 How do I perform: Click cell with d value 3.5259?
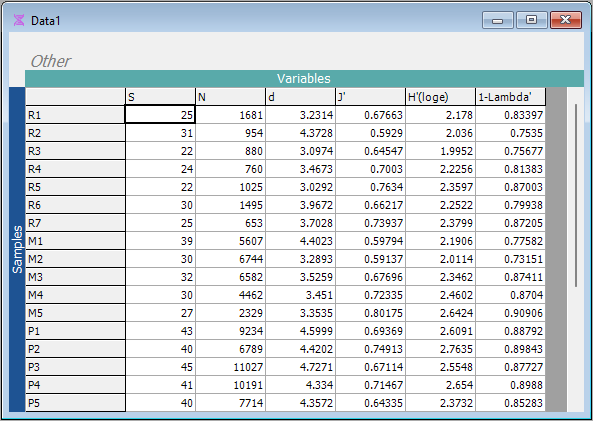[300, 277]
